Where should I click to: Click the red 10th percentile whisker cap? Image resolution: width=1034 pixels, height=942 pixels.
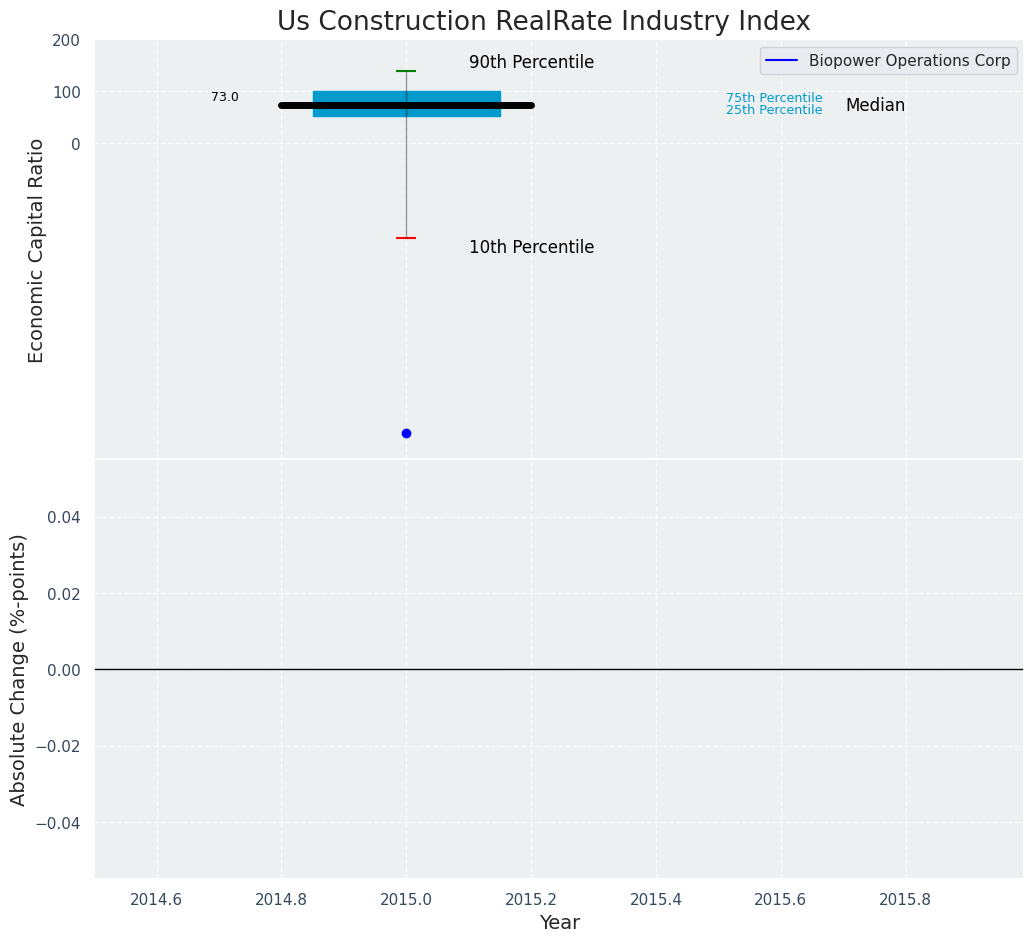point(406,238)
